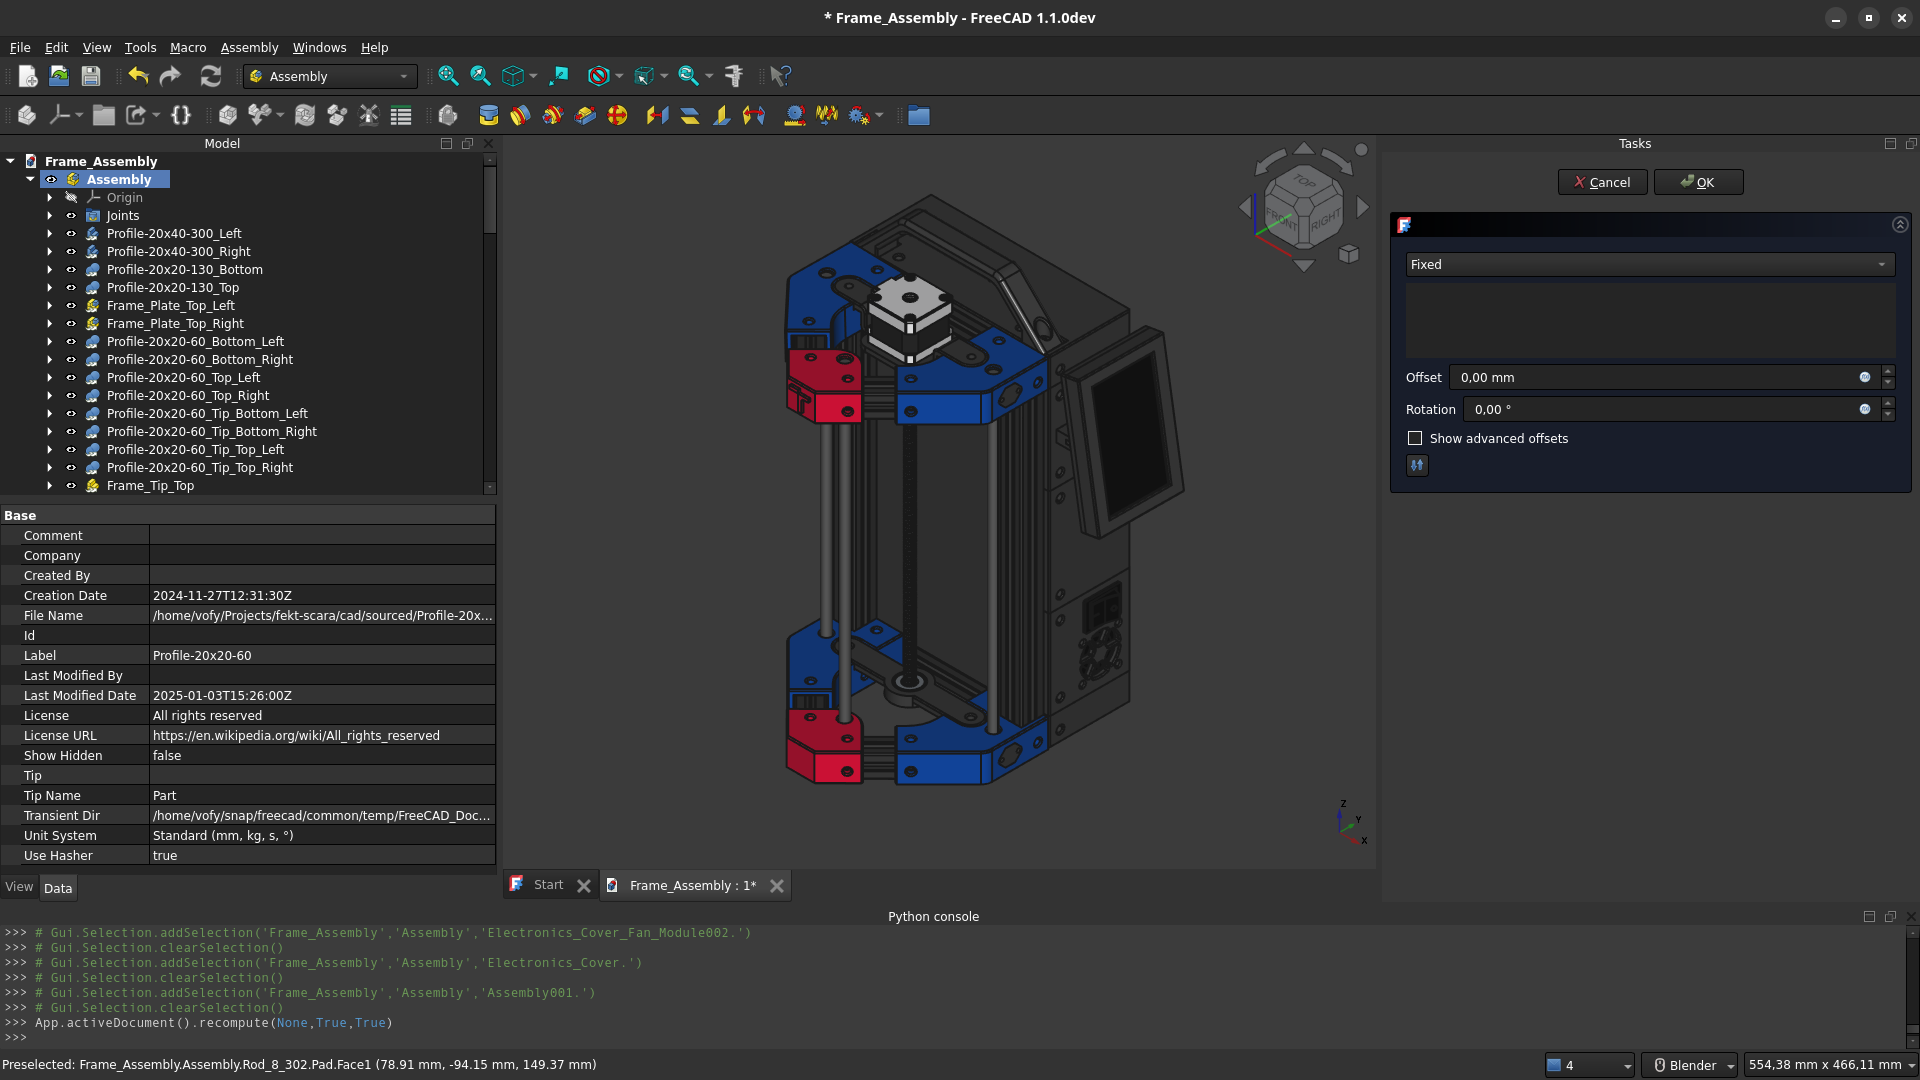1920x1080 pixels.
Task: Open the Macro menu
Action: (x=188, y=47)
